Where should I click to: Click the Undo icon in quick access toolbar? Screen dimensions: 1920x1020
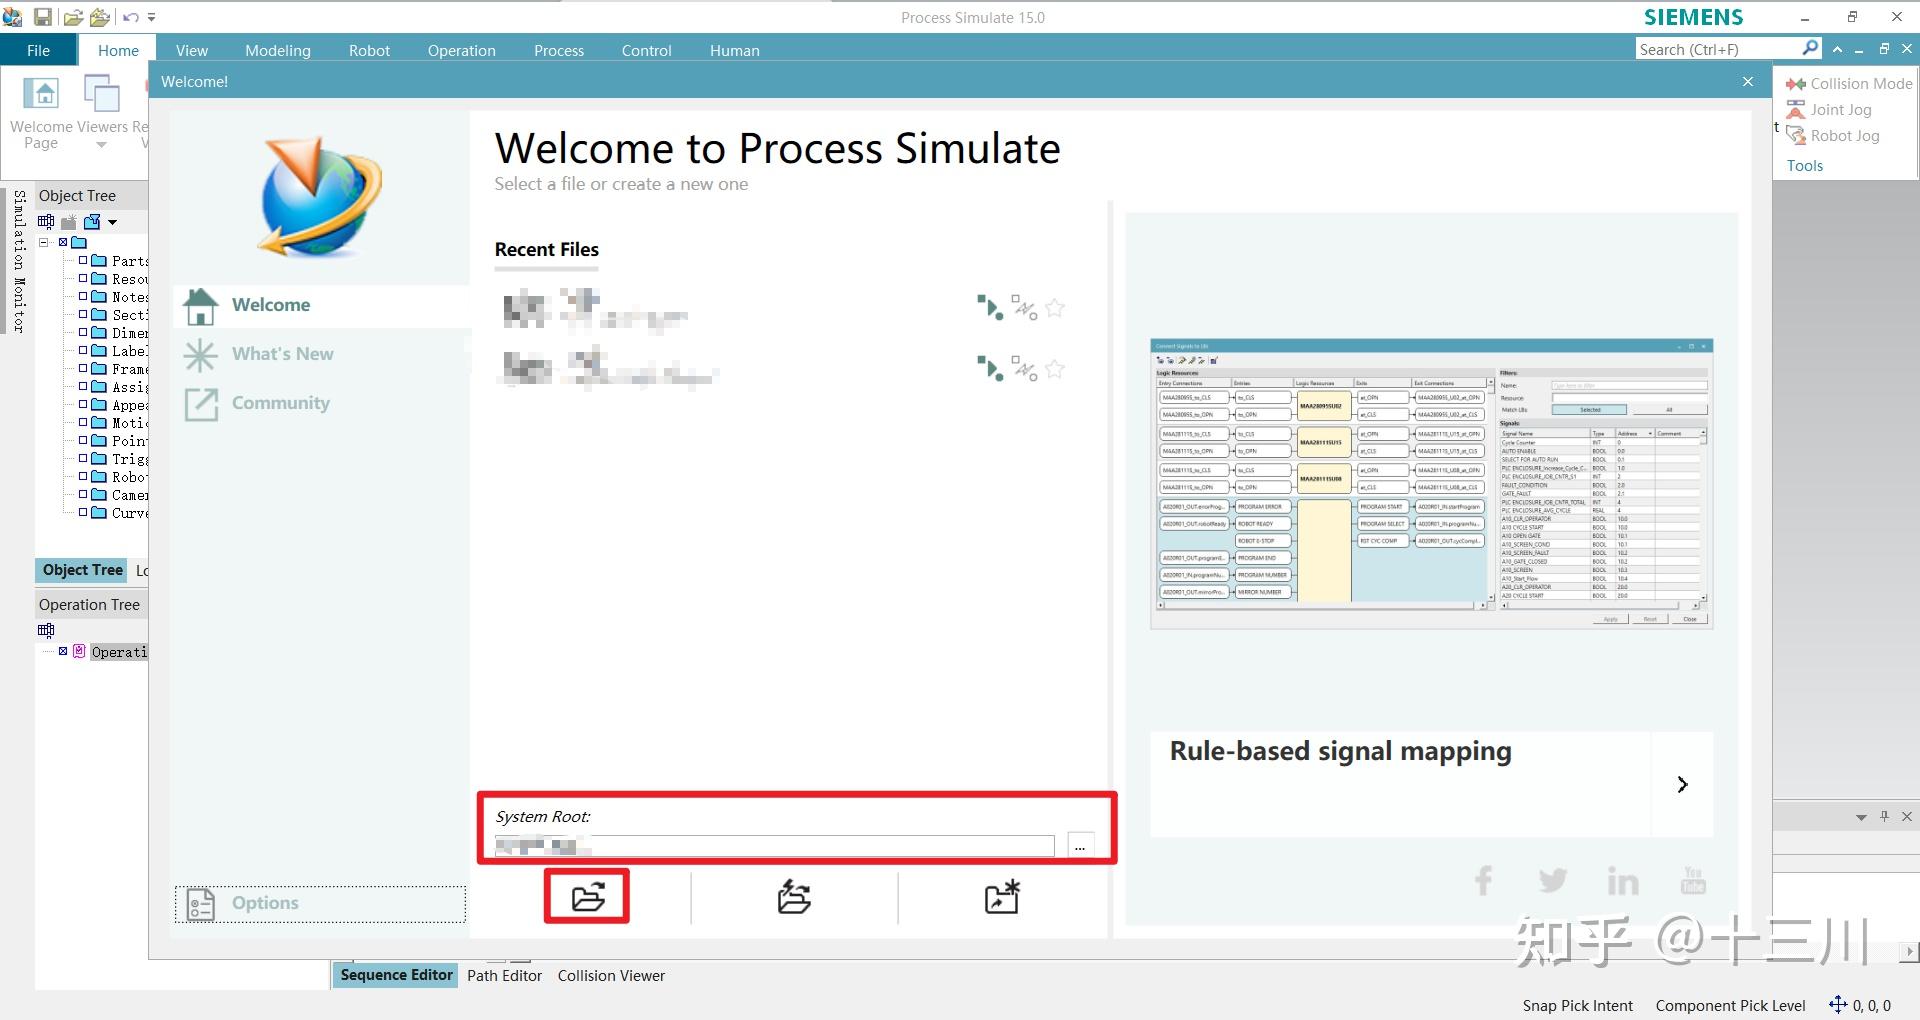(x=129, y=17)
